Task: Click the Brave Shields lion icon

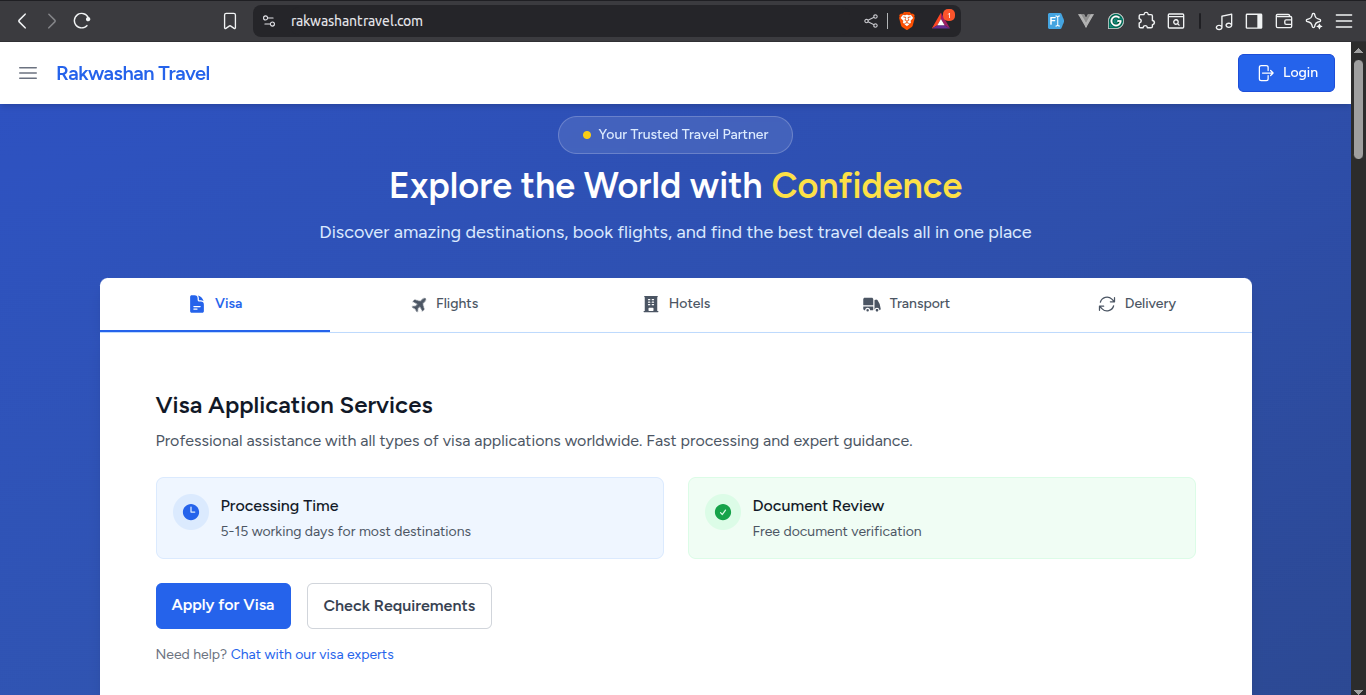Action: click(x=907, y=21)
